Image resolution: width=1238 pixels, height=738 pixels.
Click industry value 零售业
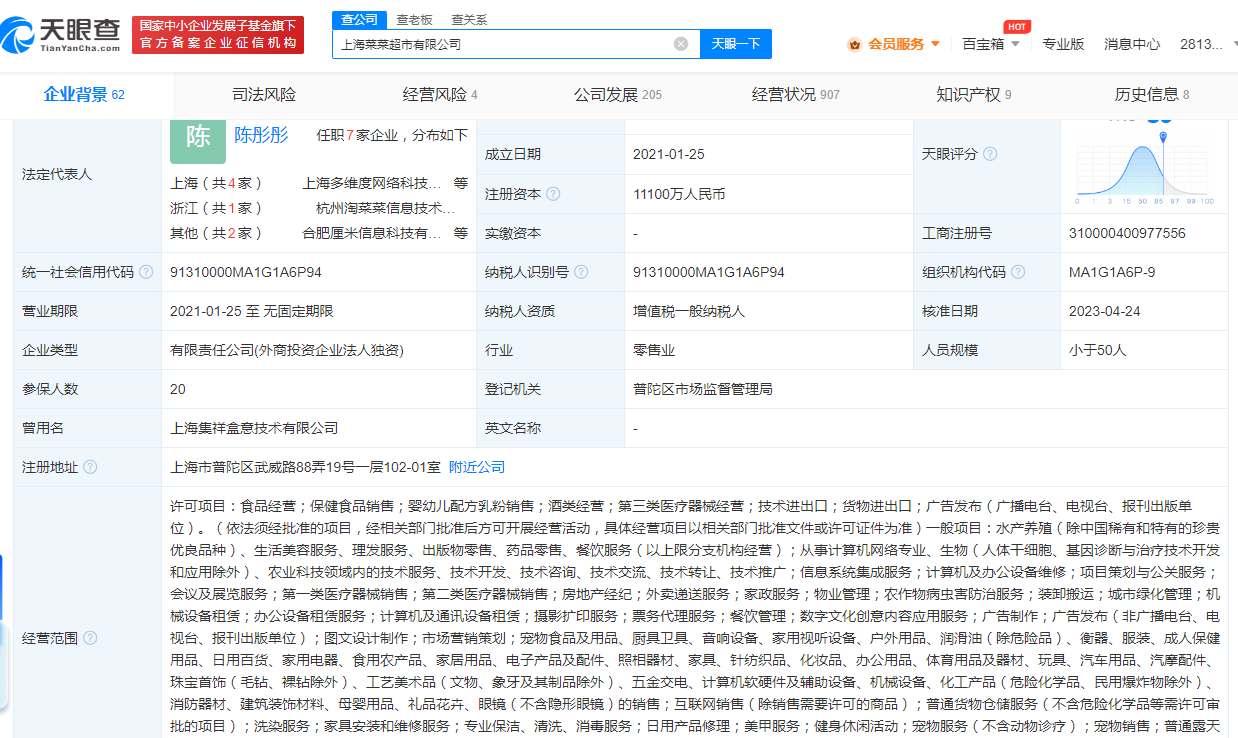[654, 350]
